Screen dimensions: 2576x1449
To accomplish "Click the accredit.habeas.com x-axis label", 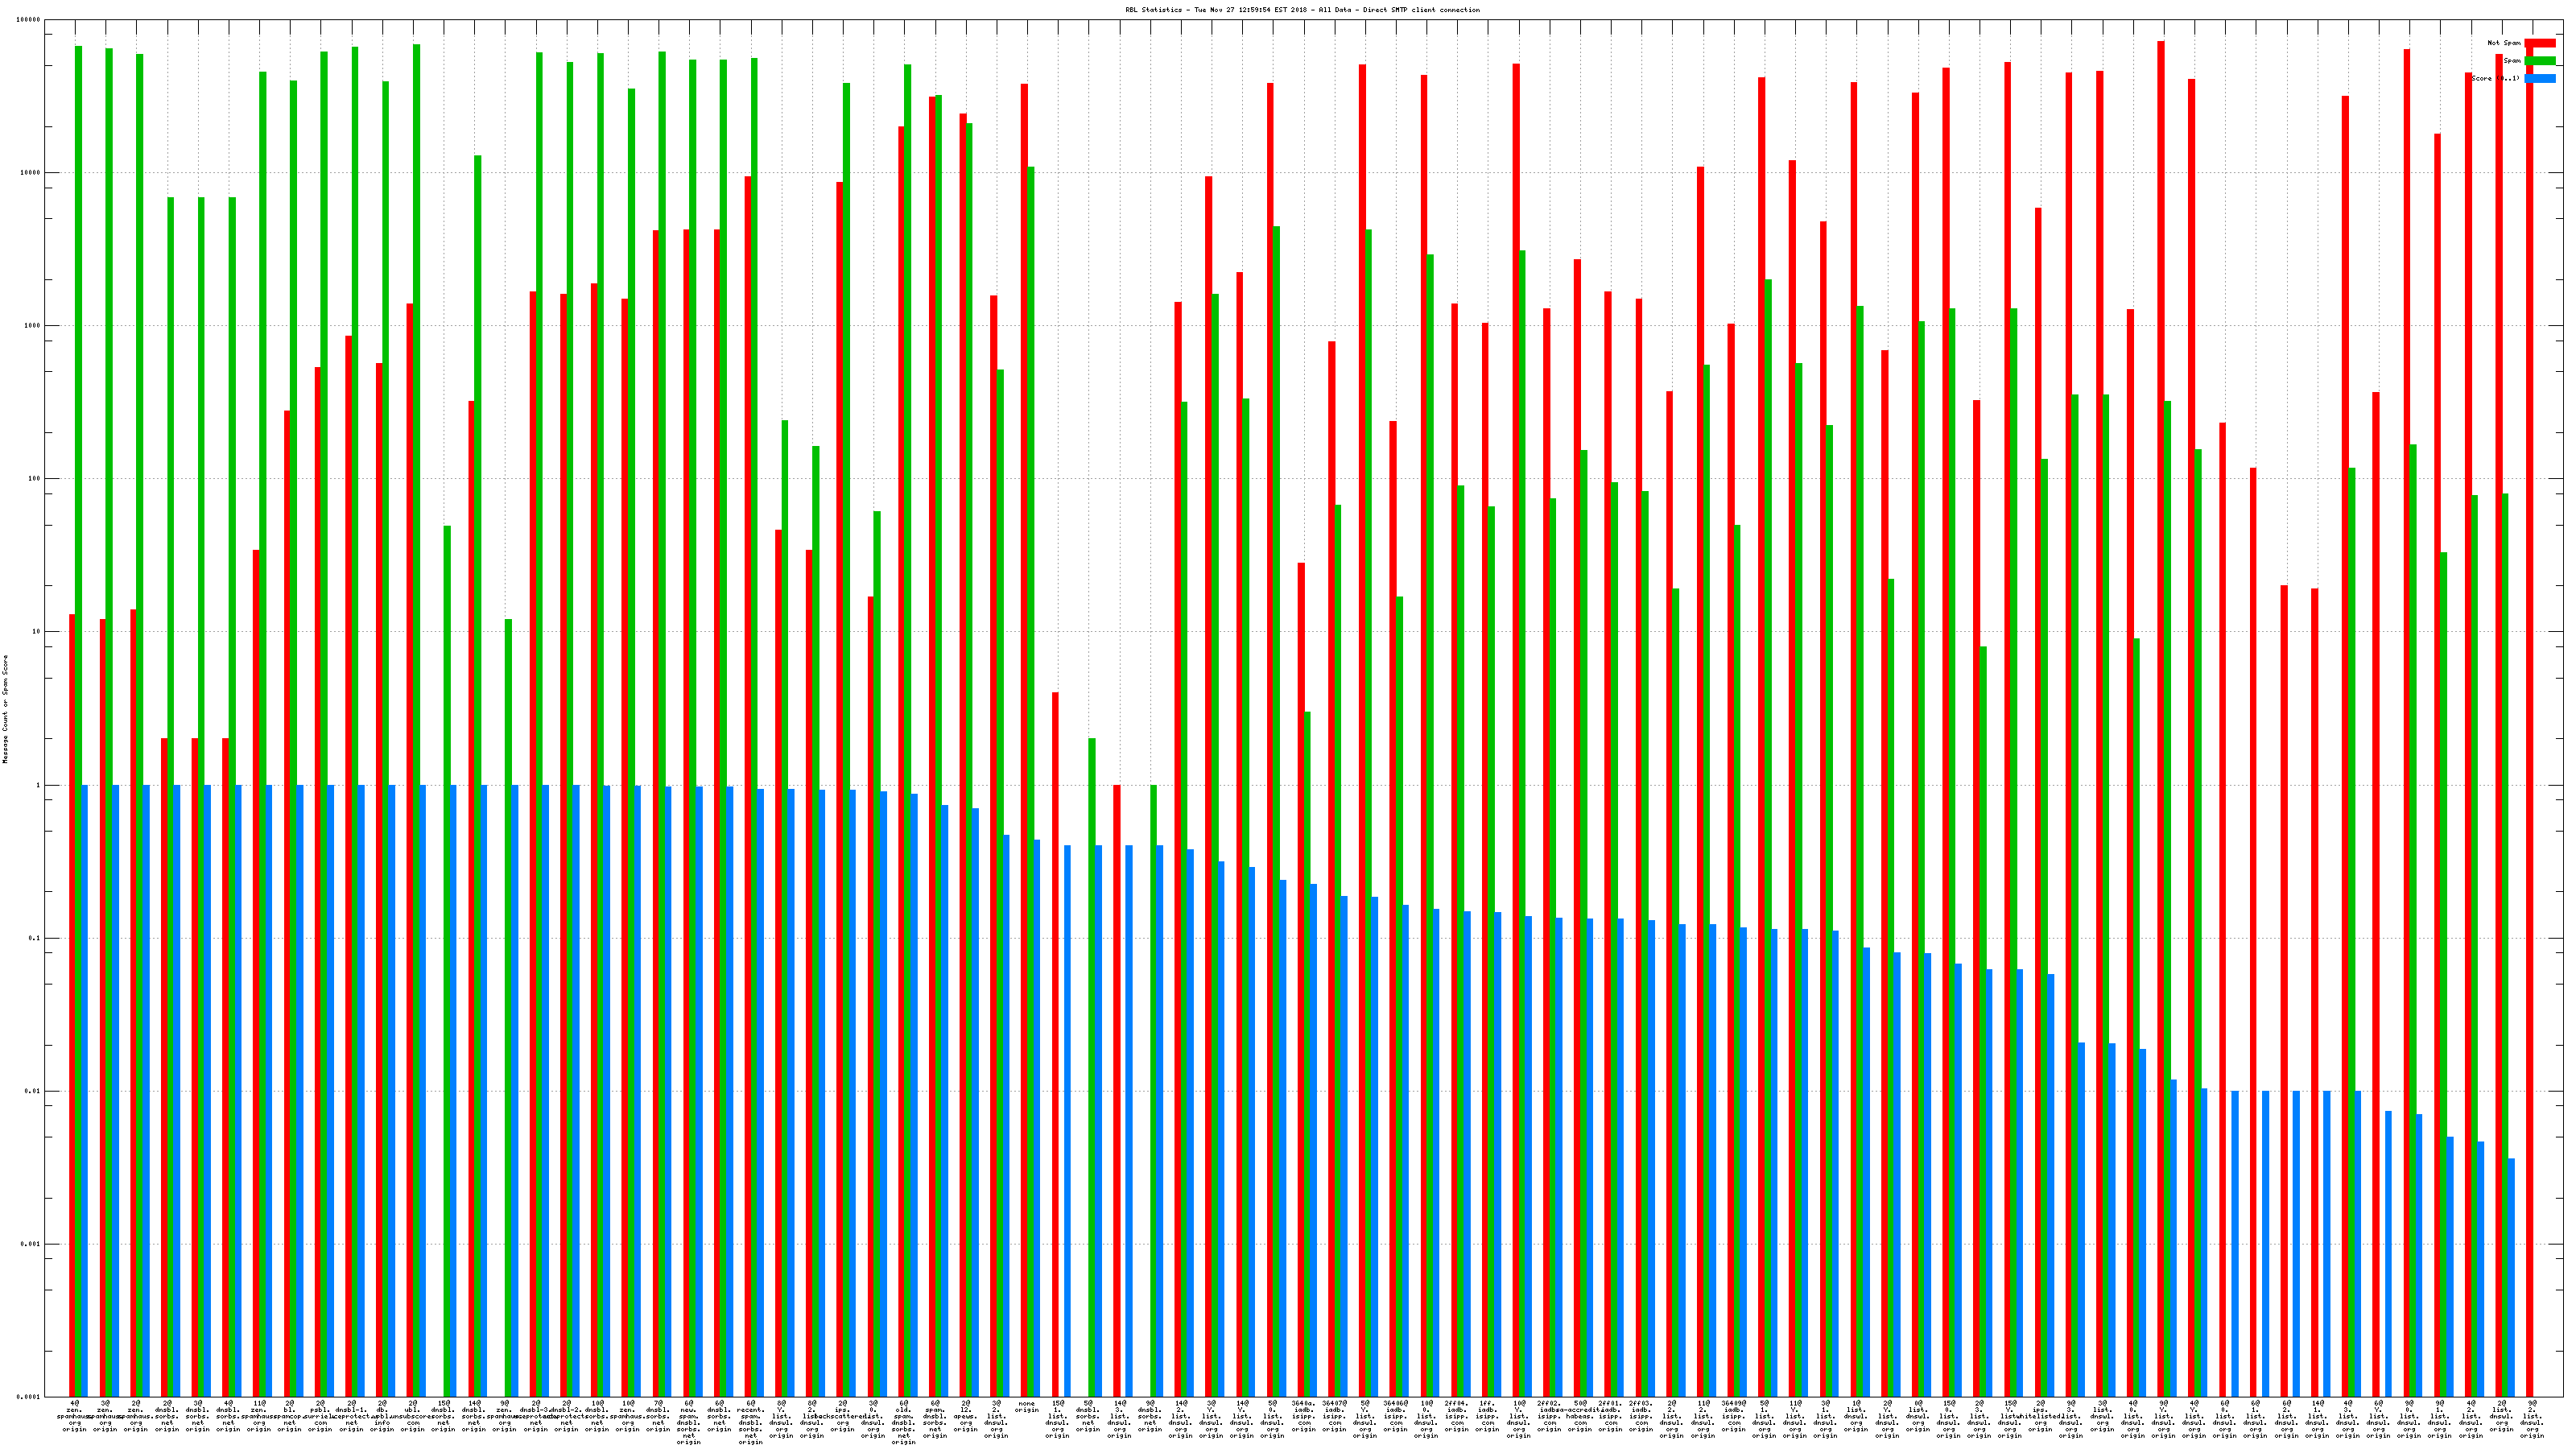I will [1580, 1417].
